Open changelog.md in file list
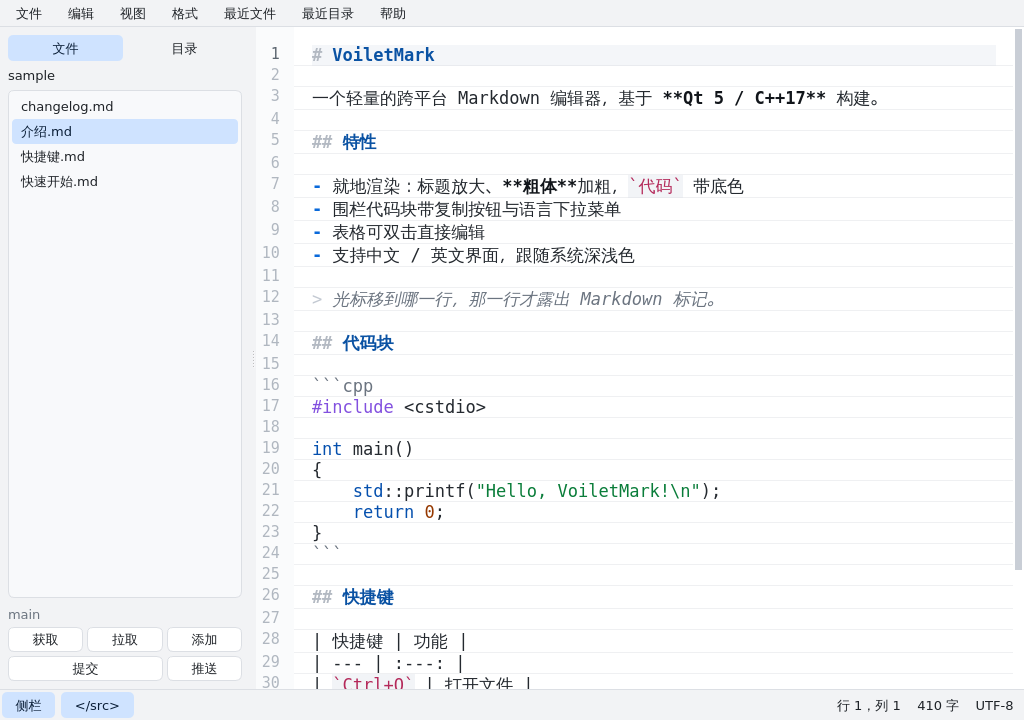The width and height of the screenshot is (1024, 720). pyautogui.click(x=125, y=106)
